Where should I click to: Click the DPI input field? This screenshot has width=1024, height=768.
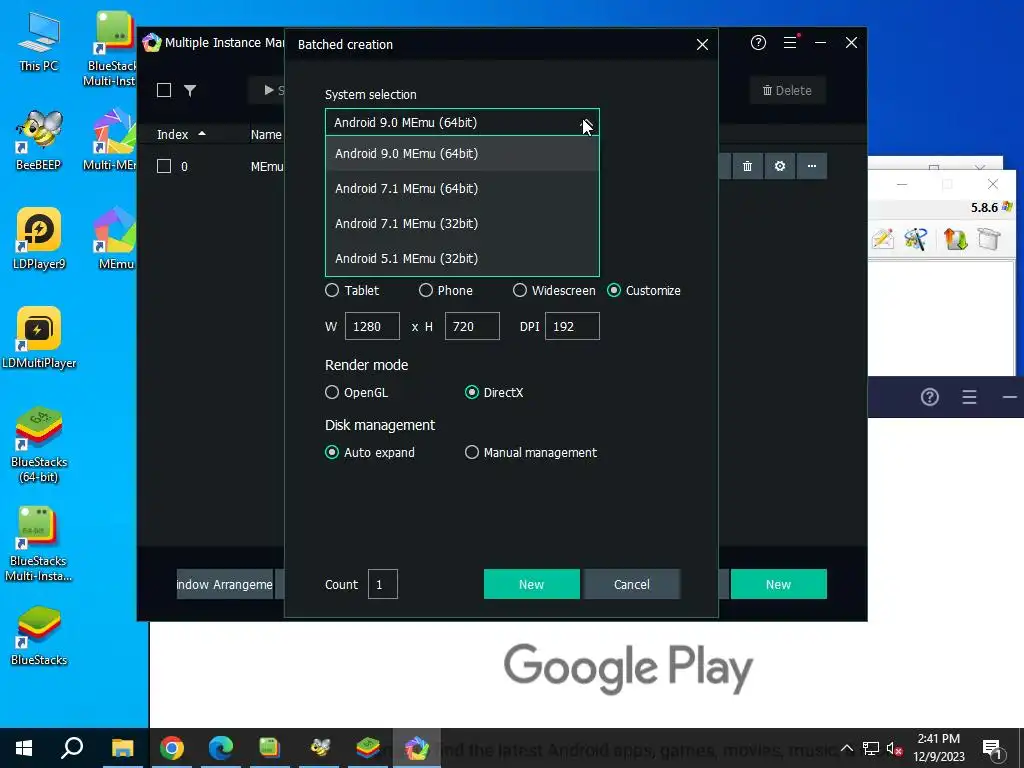(x=572, y=326)
